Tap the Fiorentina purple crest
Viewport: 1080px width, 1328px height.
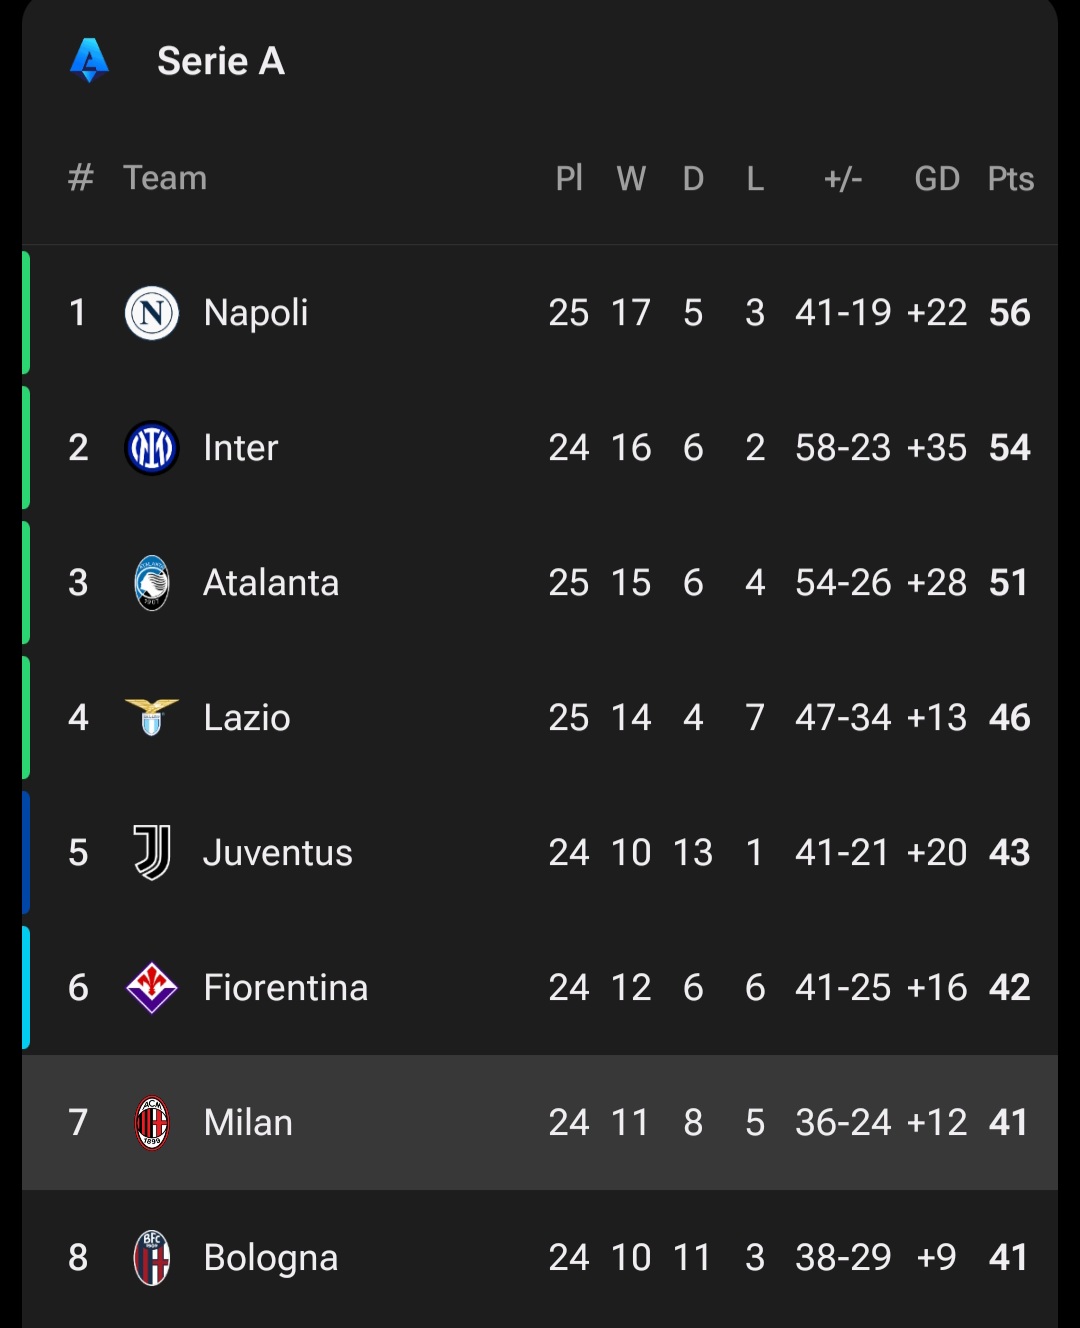152,987
